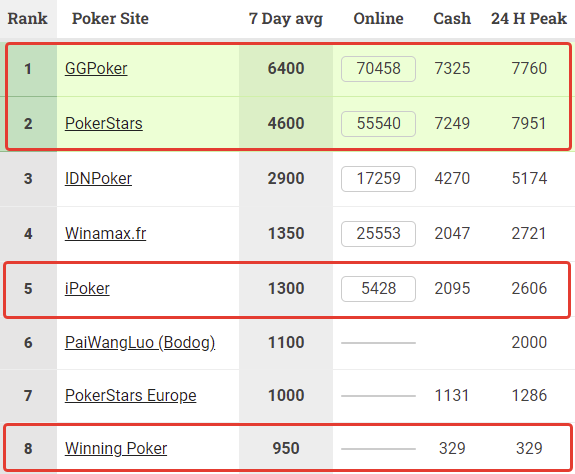Viewport: 575px width, 474px height.
Task: Open the PokerStars site link
Action: pyautogui.click(x=104, y=124)
